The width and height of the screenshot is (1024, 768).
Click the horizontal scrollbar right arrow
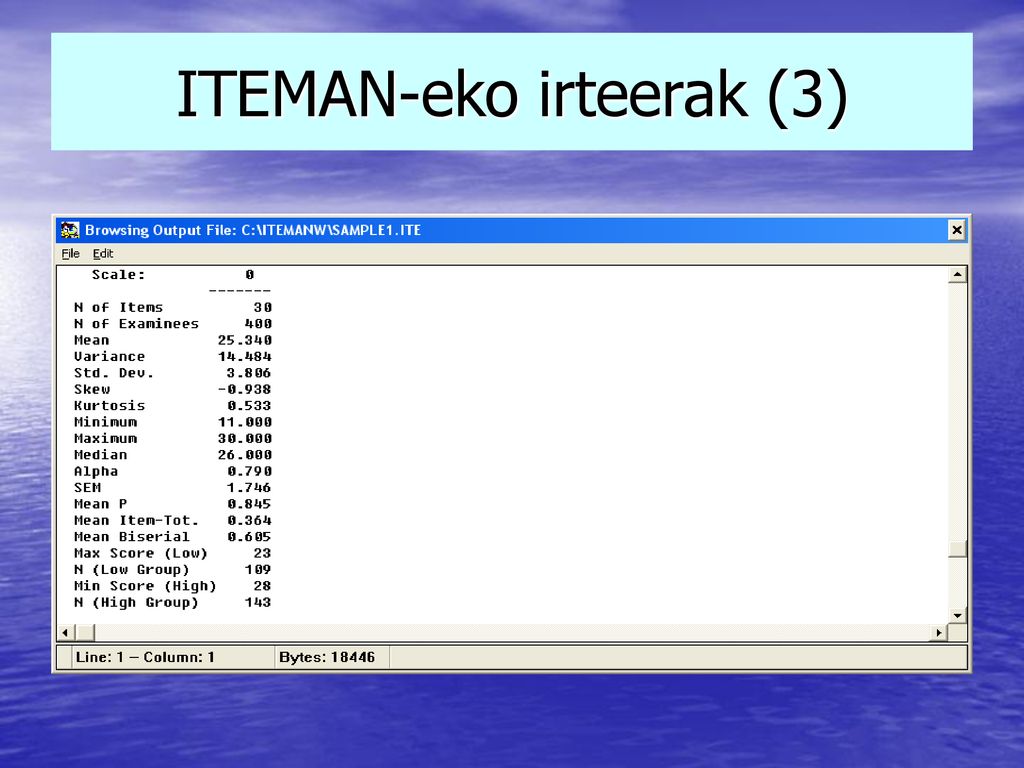[939, 632]
